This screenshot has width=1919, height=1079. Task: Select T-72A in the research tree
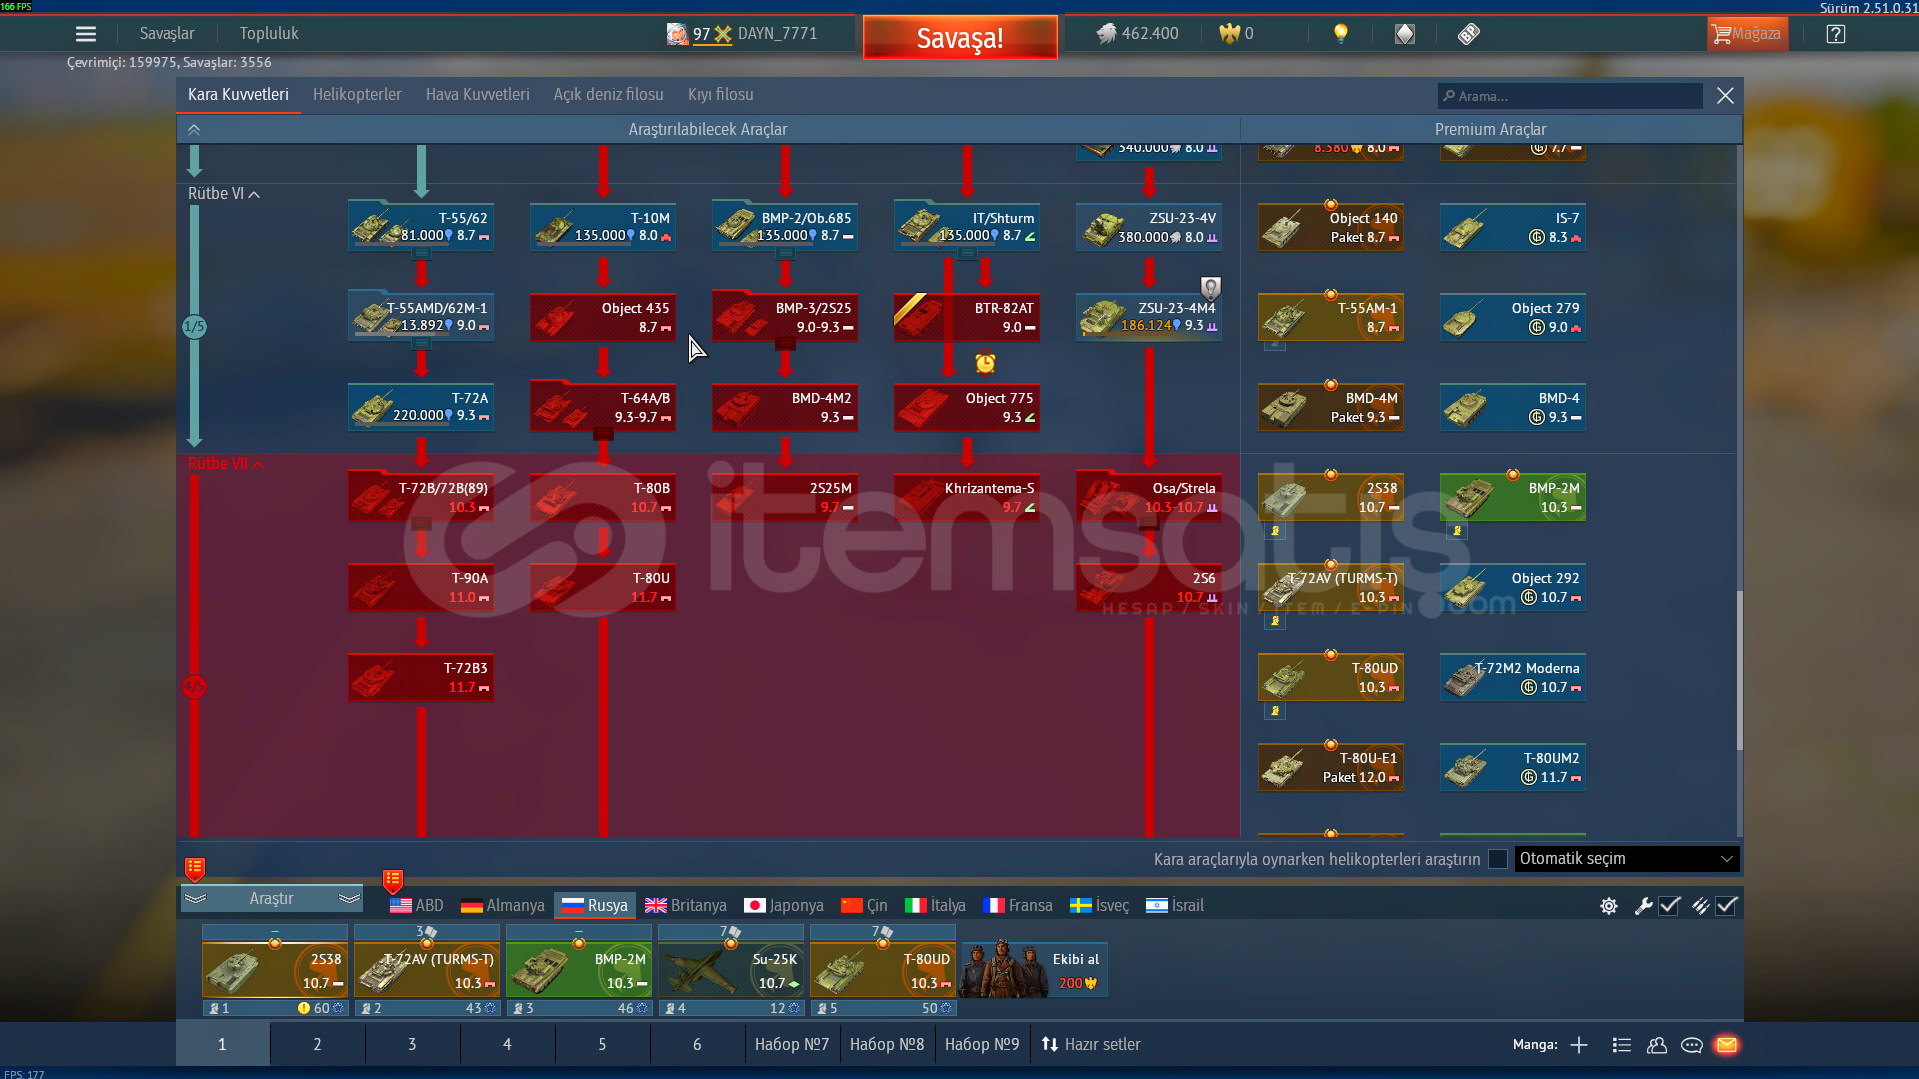pos(421,408)
